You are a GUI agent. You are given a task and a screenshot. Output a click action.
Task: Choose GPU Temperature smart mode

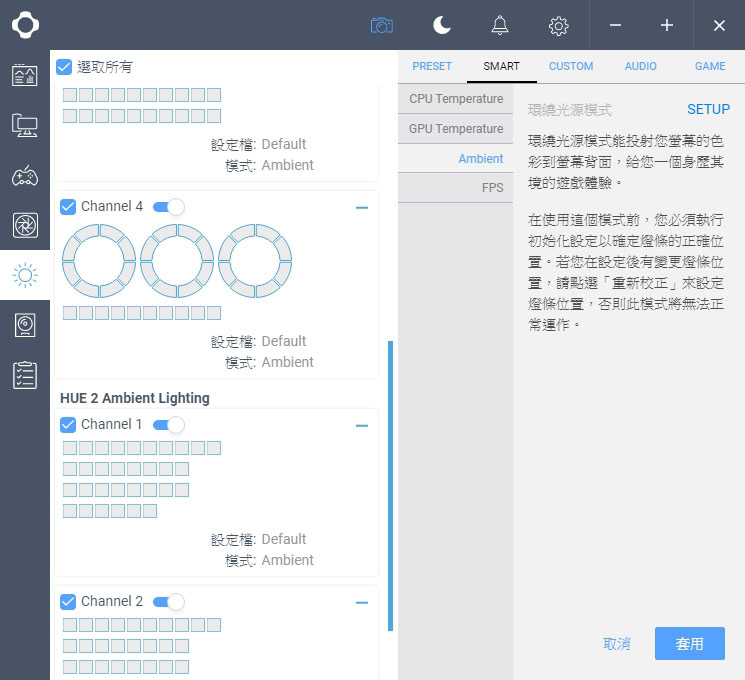(x=456, y=129)
